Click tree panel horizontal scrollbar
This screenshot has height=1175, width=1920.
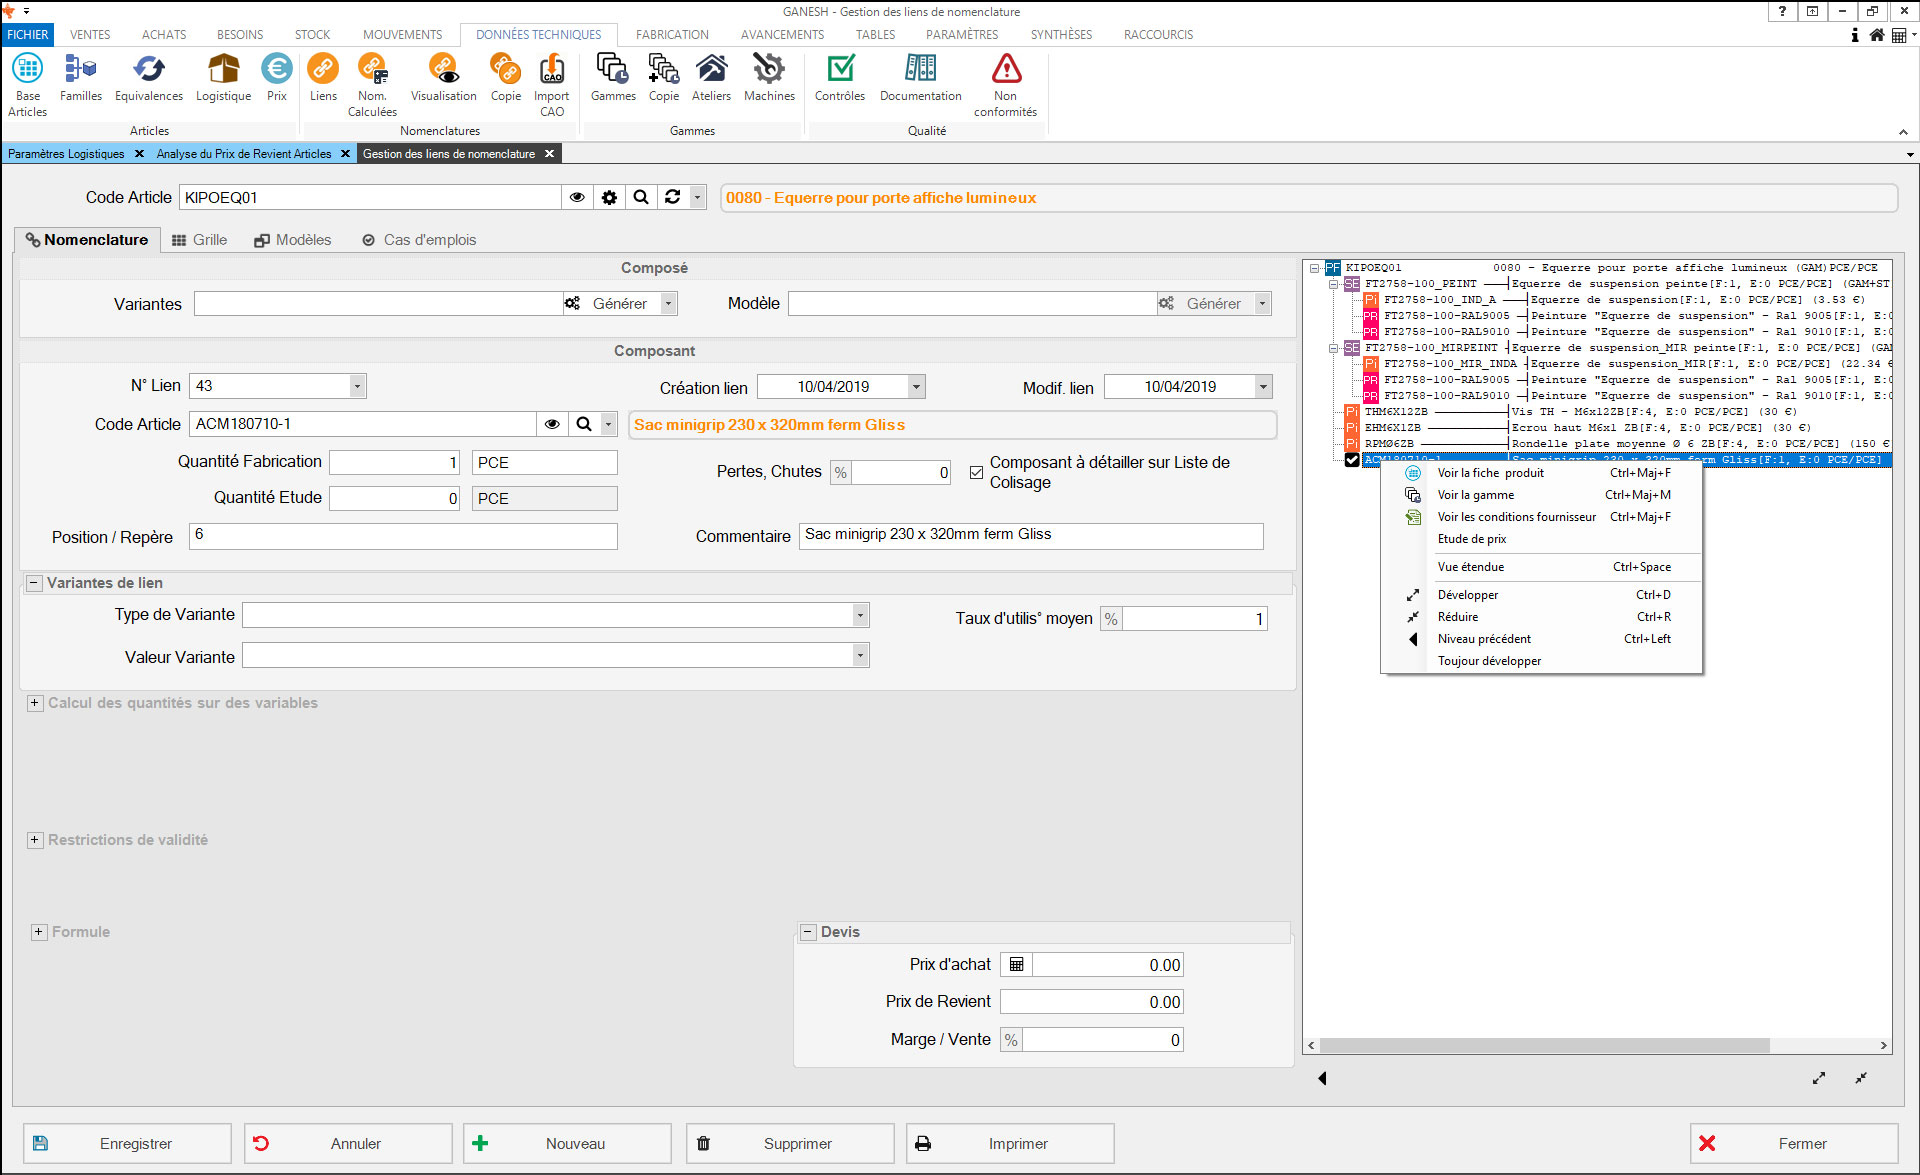pyautogui.click(x=1544, y=1045)
